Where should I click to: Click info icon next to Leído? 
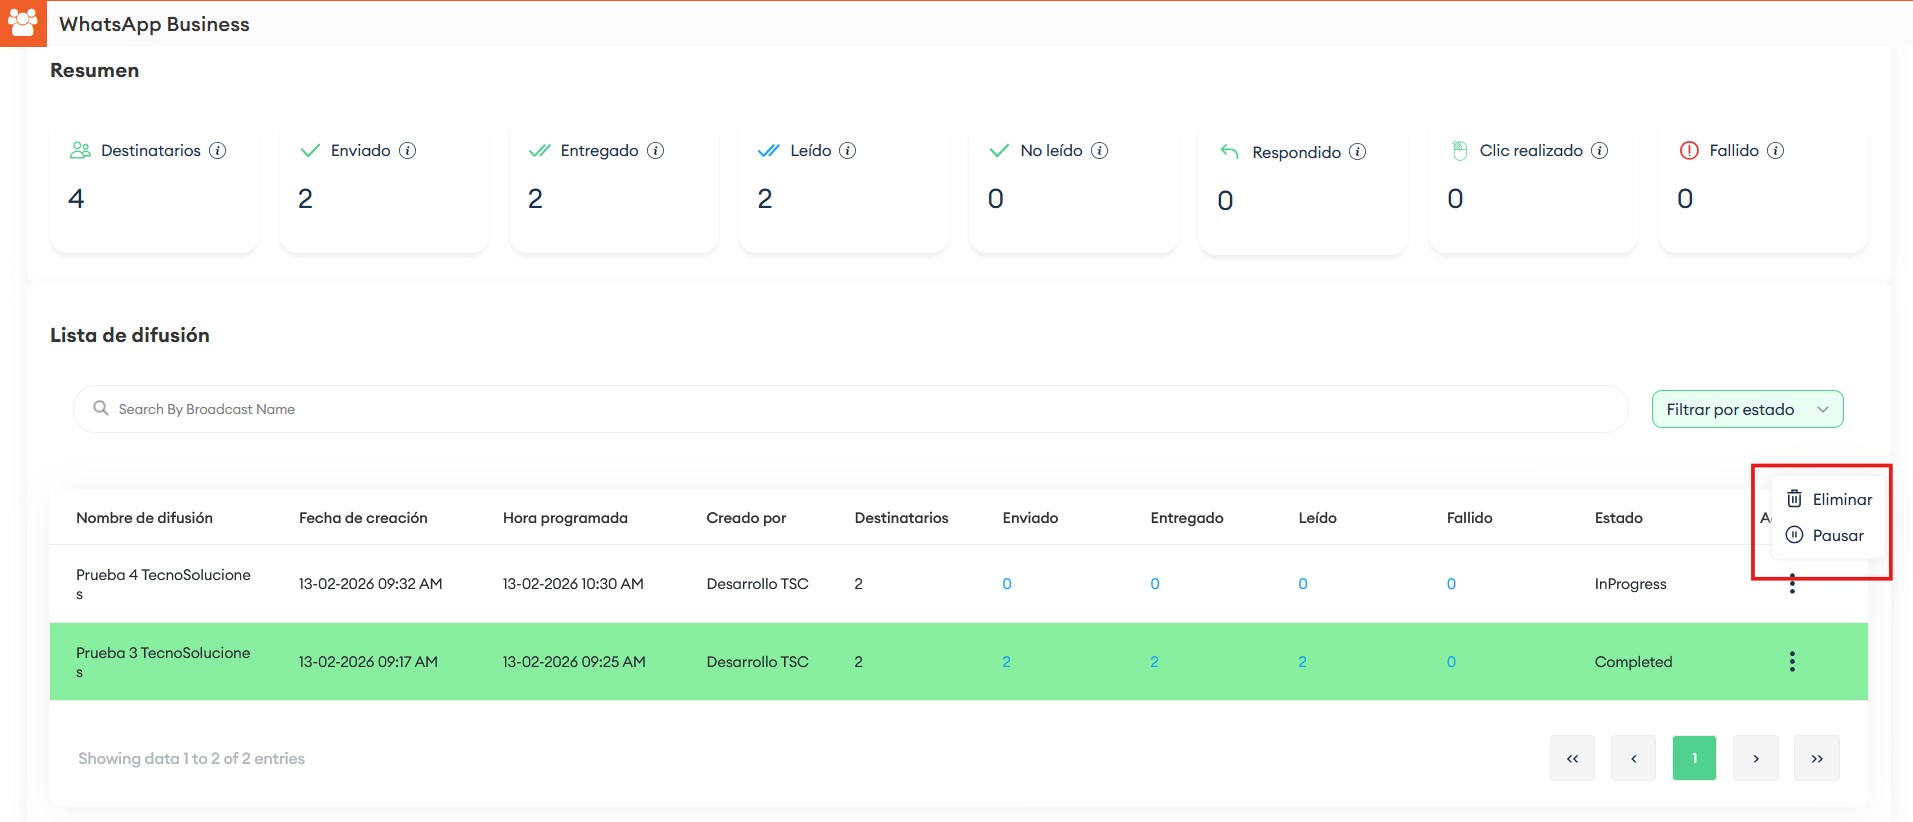(847, 150)
